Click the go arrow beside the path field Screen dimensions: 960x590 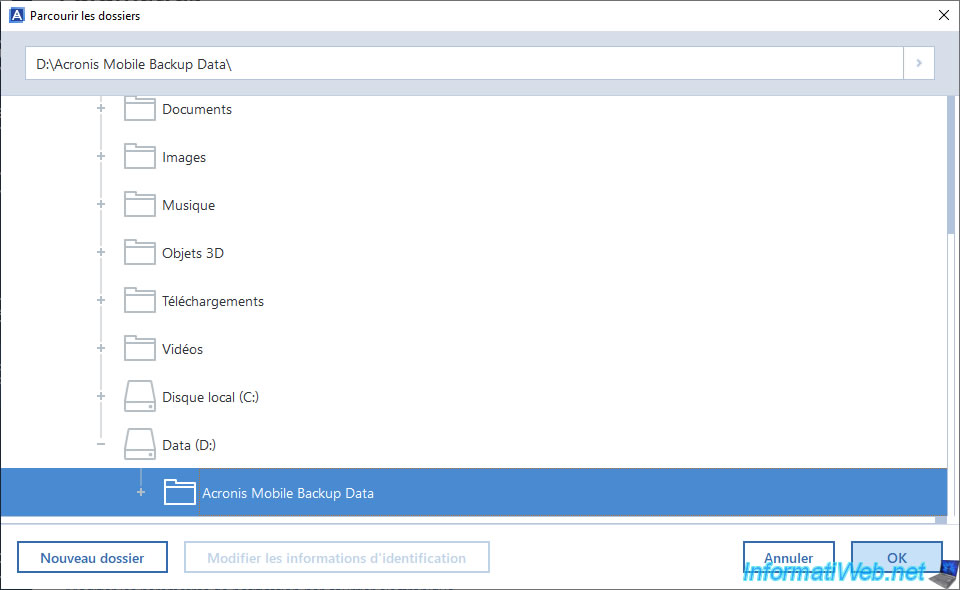tap(919, 63)
